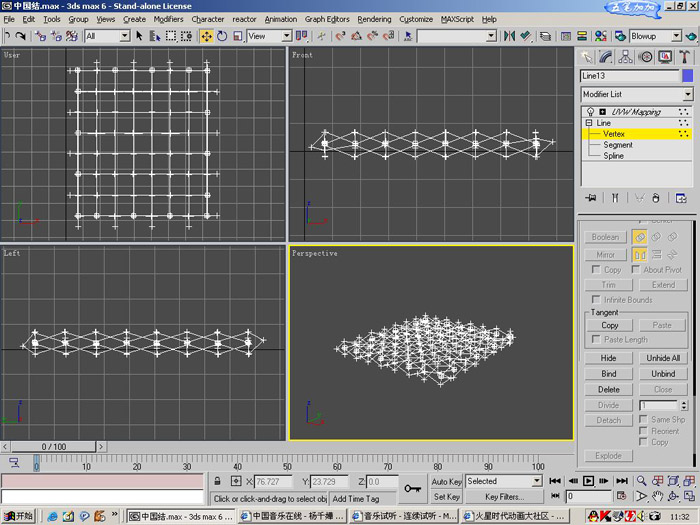Open the Create command panel tab
This screenshot has width=700, height=525.
587,57
